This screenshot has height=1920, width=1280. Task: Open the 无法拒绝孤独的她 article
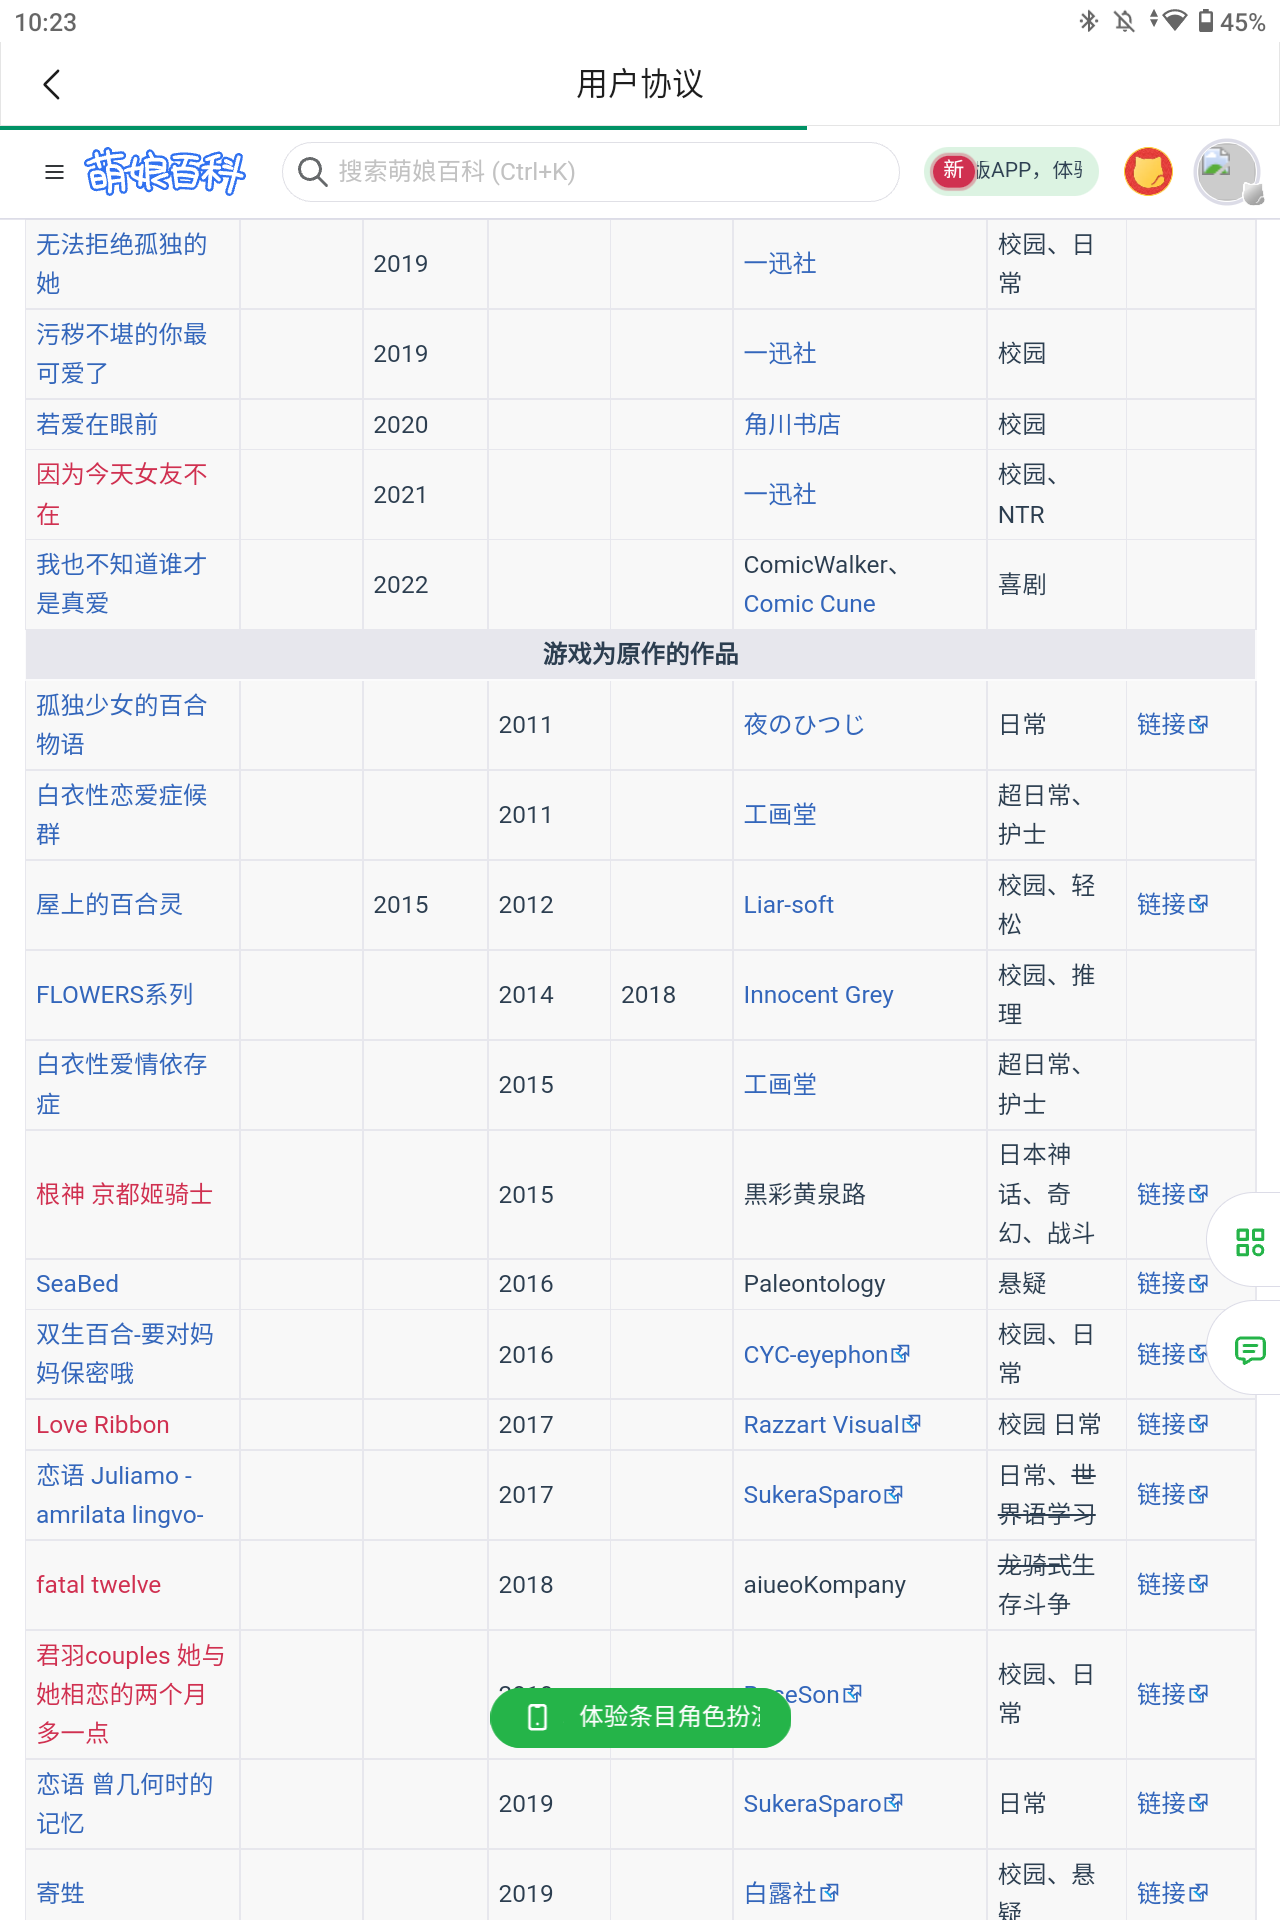pos(121,264)
